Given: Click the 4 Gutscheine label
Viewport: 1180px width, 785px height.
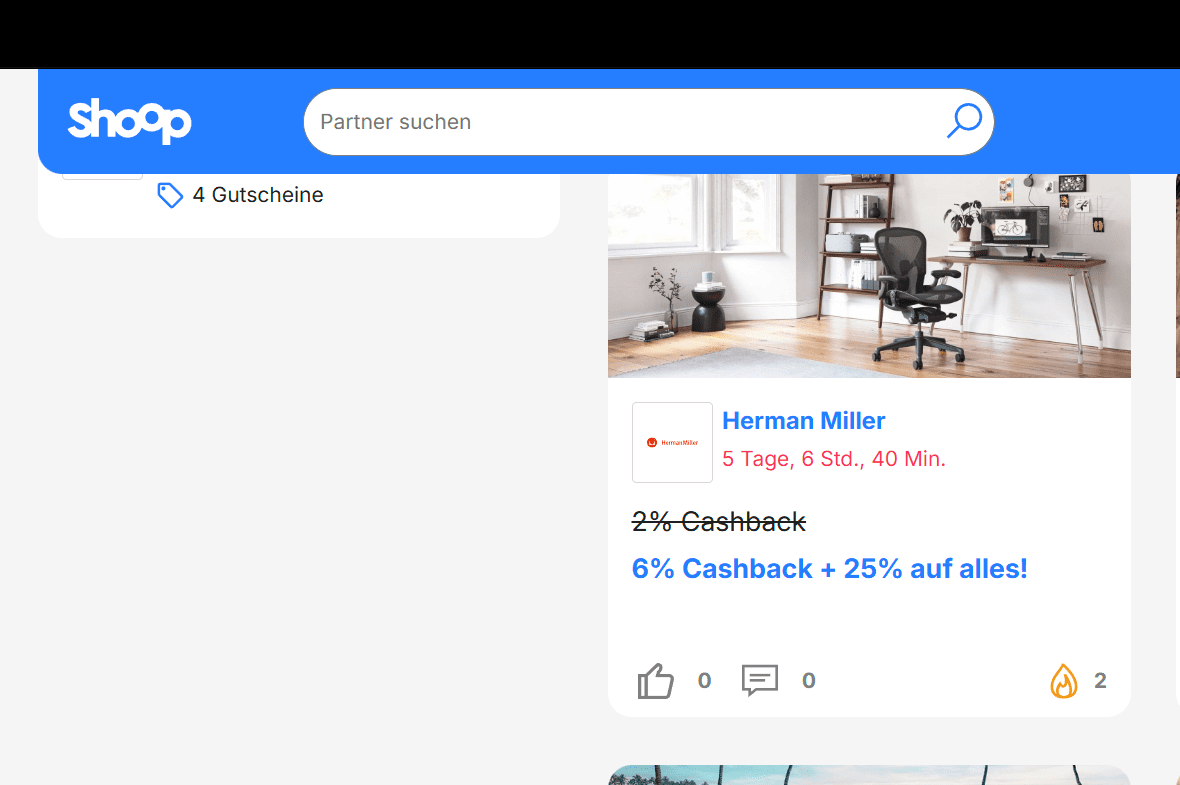Looking at the screenshot, I should [258, 195].
